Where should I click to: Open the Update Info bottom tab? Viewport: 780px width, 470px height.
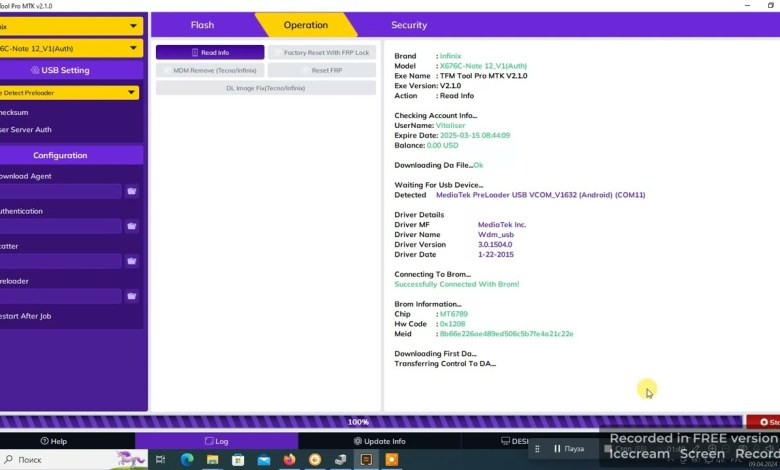tap(380, 441)
